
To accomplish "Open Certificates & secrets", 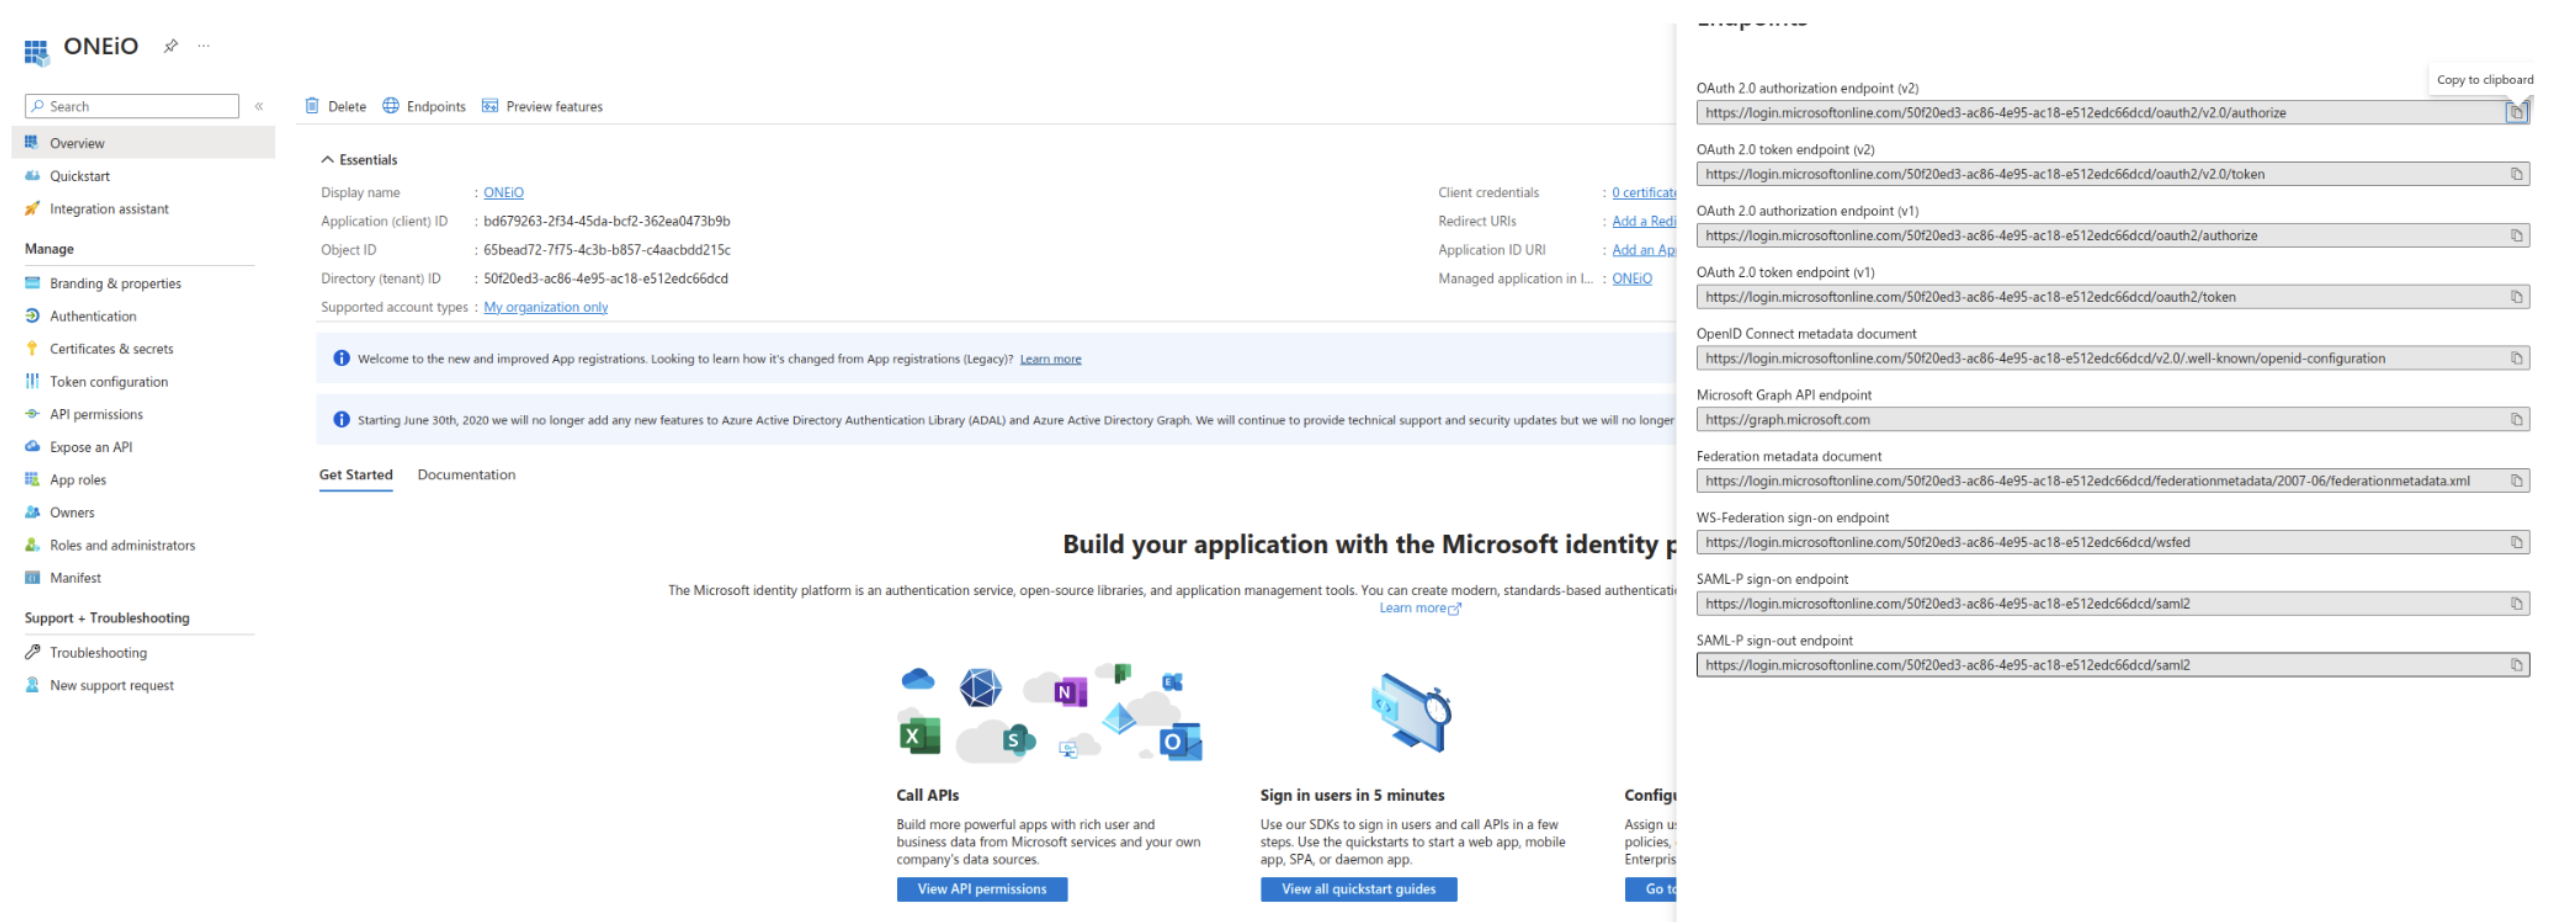I will (111, 349).
